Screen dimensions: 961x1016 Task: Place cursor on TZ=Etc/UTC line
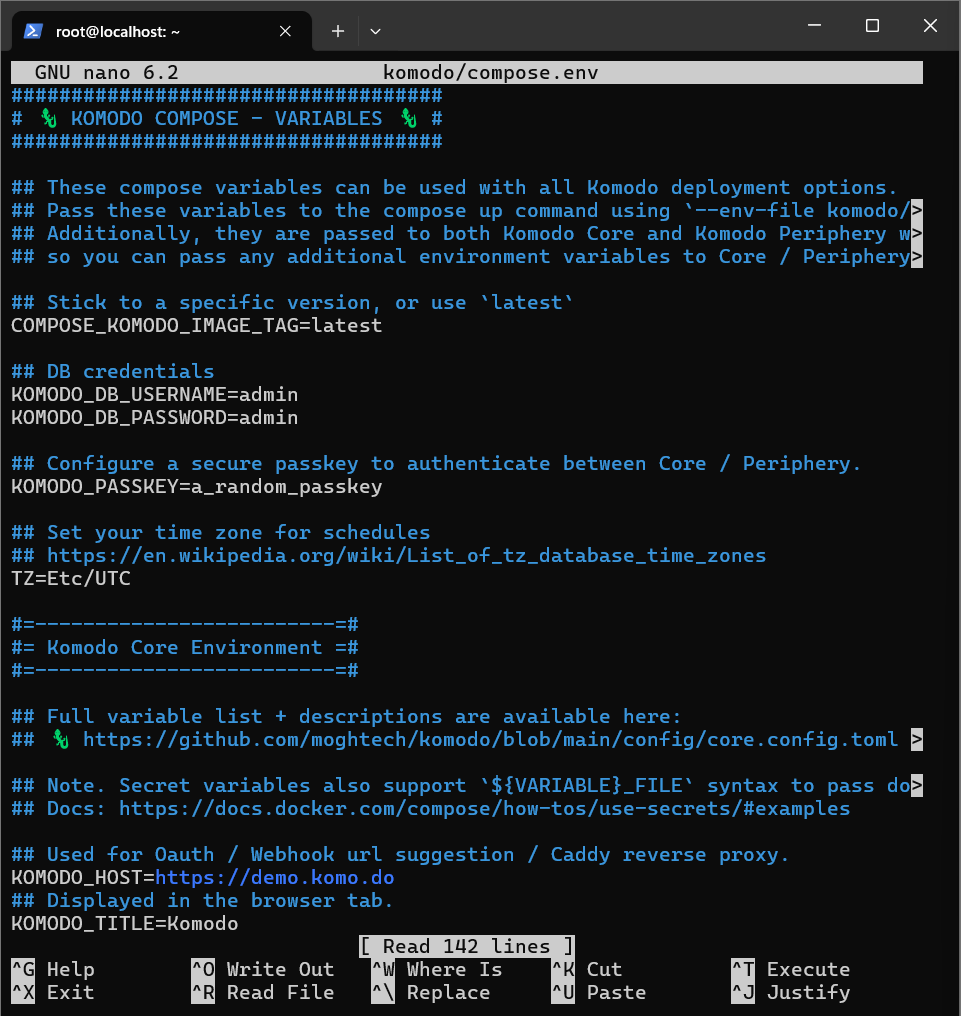pyautogui.click(x=71, y=579)
